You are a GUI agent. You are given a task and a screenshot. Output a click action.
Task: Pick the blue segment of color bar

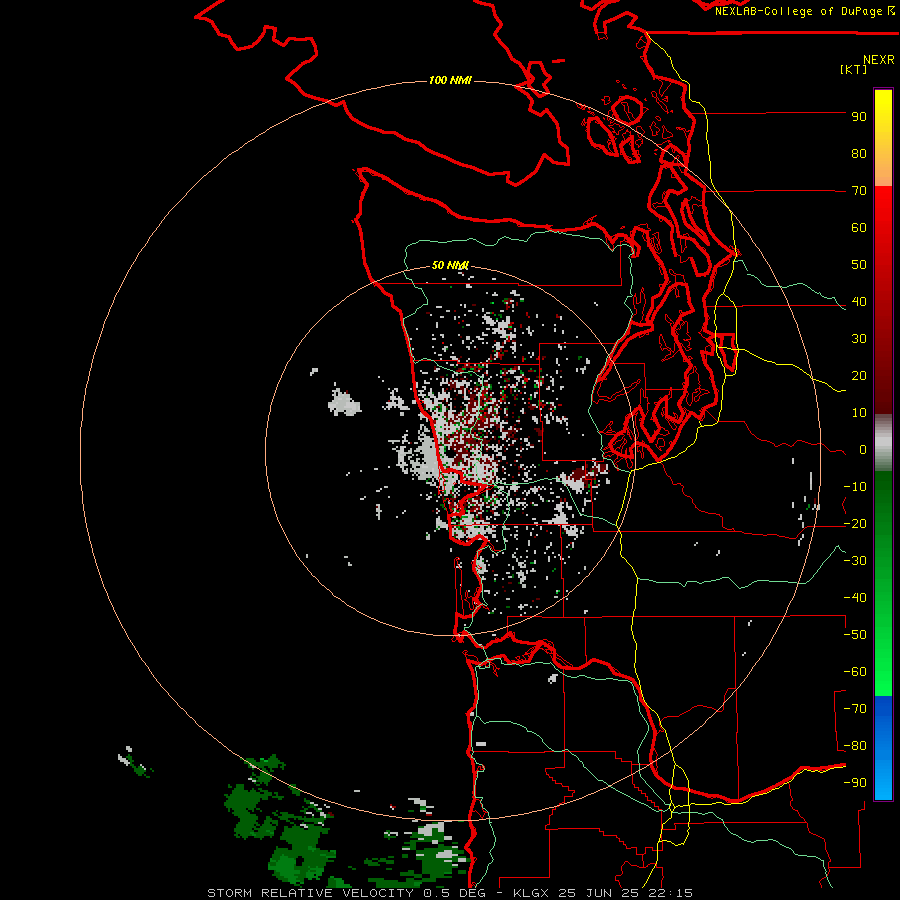(883, 748)
